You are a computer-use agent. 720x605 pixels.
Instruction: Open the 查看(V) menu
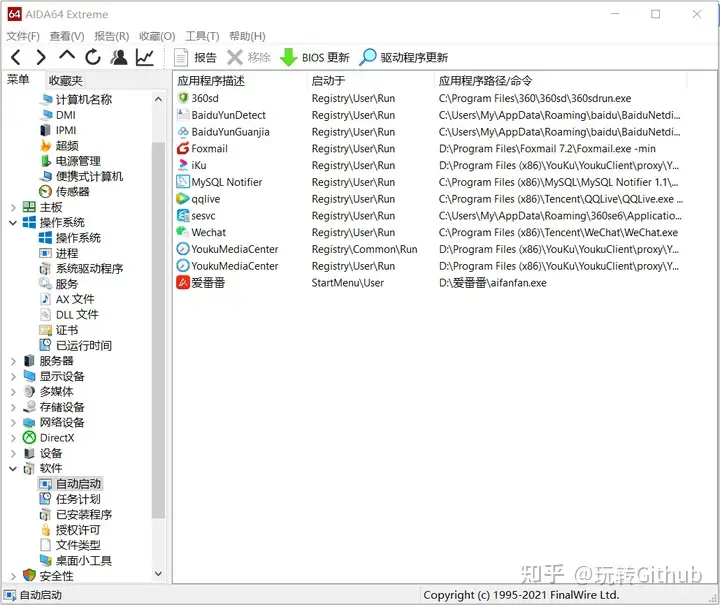pyautogui.click(x=67, y=36)
